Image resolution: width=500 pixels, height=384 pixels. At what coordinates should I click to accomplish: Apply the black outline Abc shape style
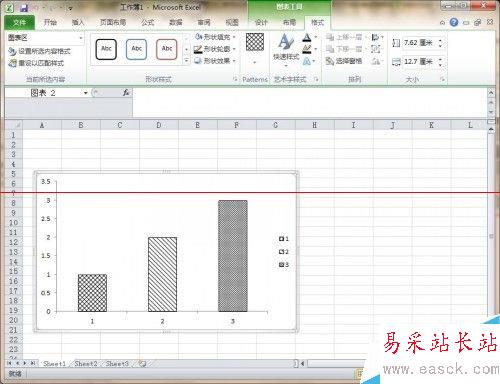(x=106, y=49)
